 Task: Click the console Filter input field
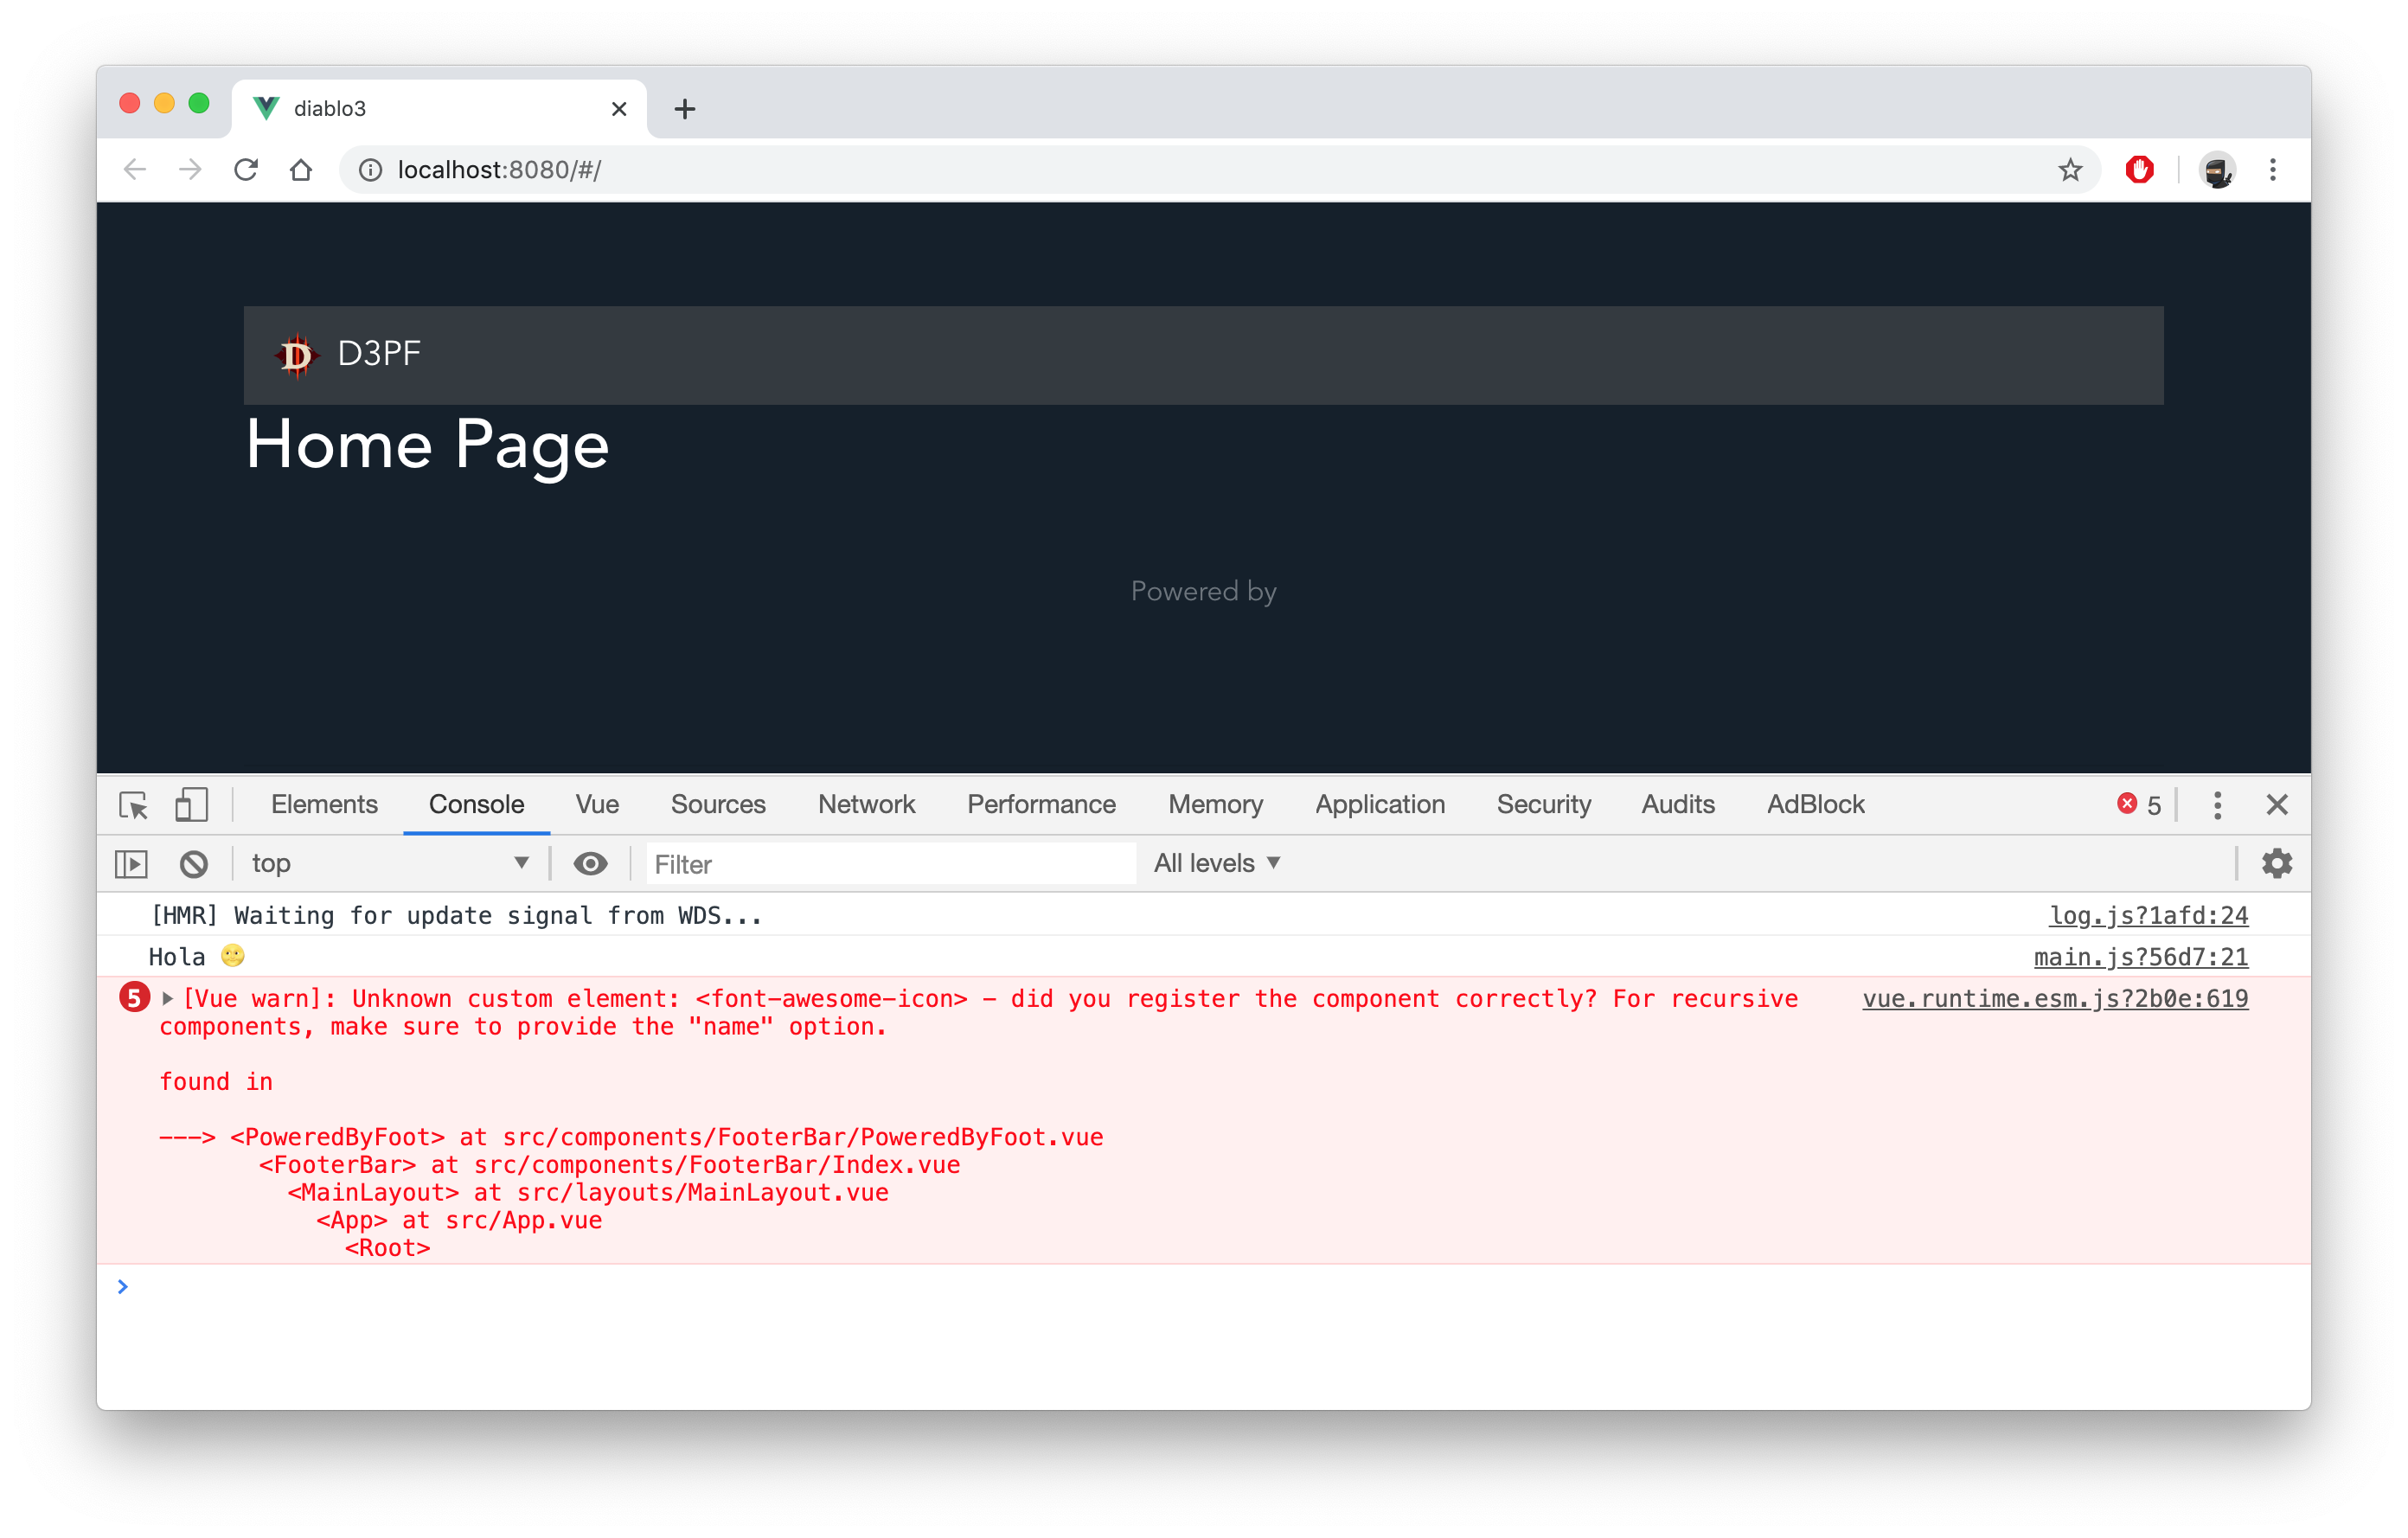coord(890,864)
